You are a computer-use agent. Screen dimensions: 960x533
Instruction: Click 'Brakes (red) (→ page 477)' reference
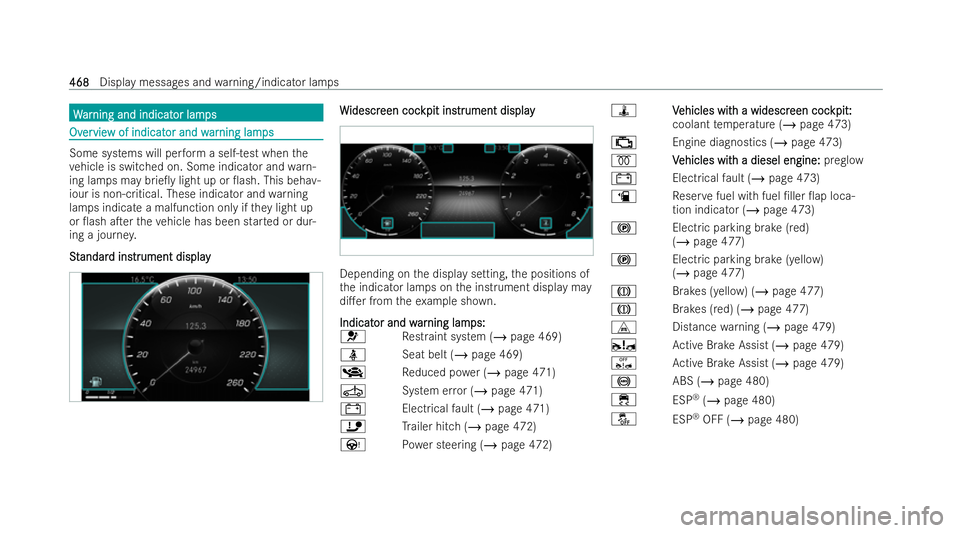[x=740, y=309]
